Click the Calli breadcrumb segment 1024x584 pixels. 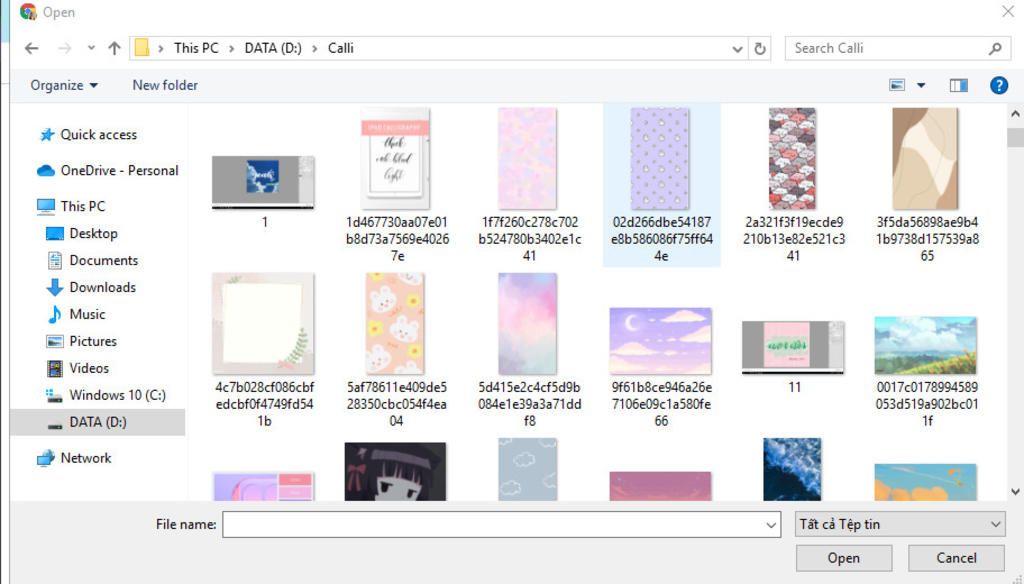(341, 48)
